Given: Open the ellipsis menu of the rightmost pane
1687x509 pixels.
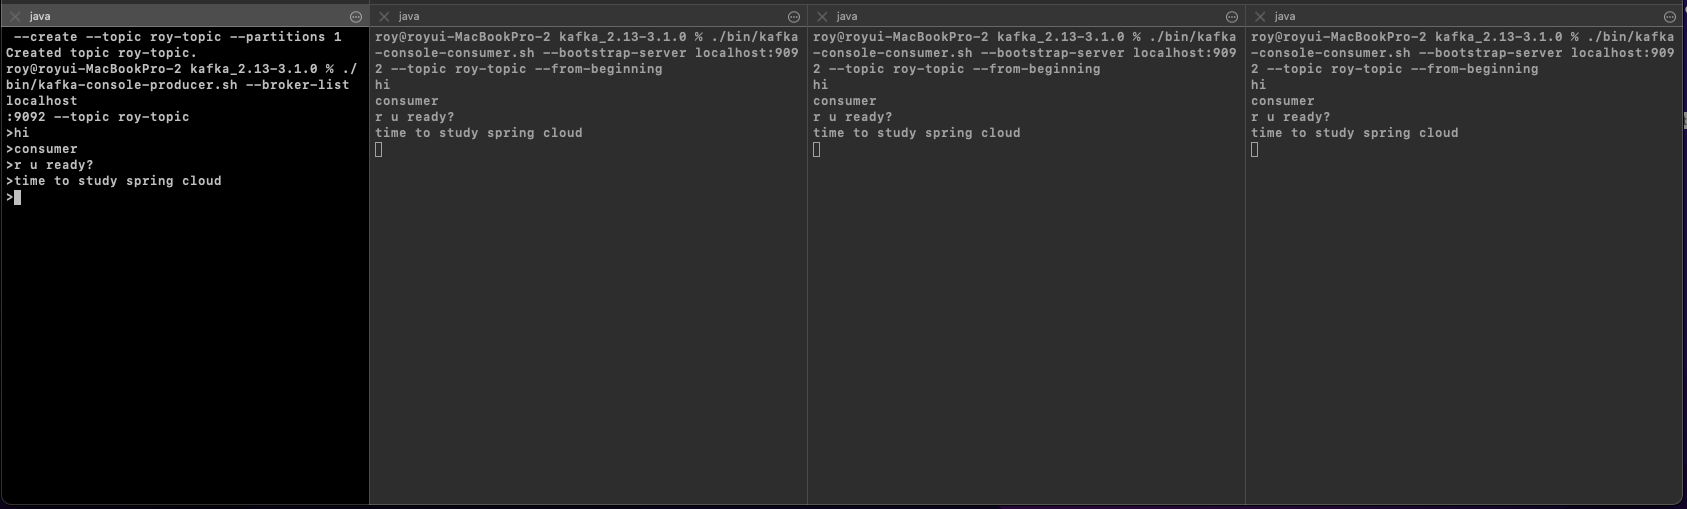Looking at the screenshot, I should coord(1670,17).
